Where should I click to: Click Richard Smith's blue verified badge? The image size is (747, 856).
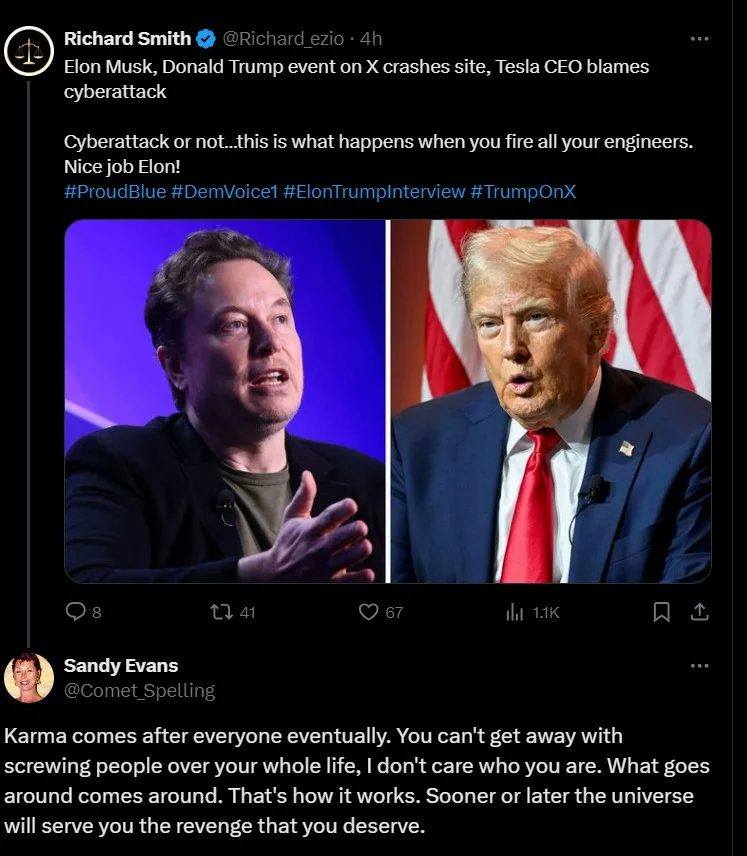click(x=205, y=38)
